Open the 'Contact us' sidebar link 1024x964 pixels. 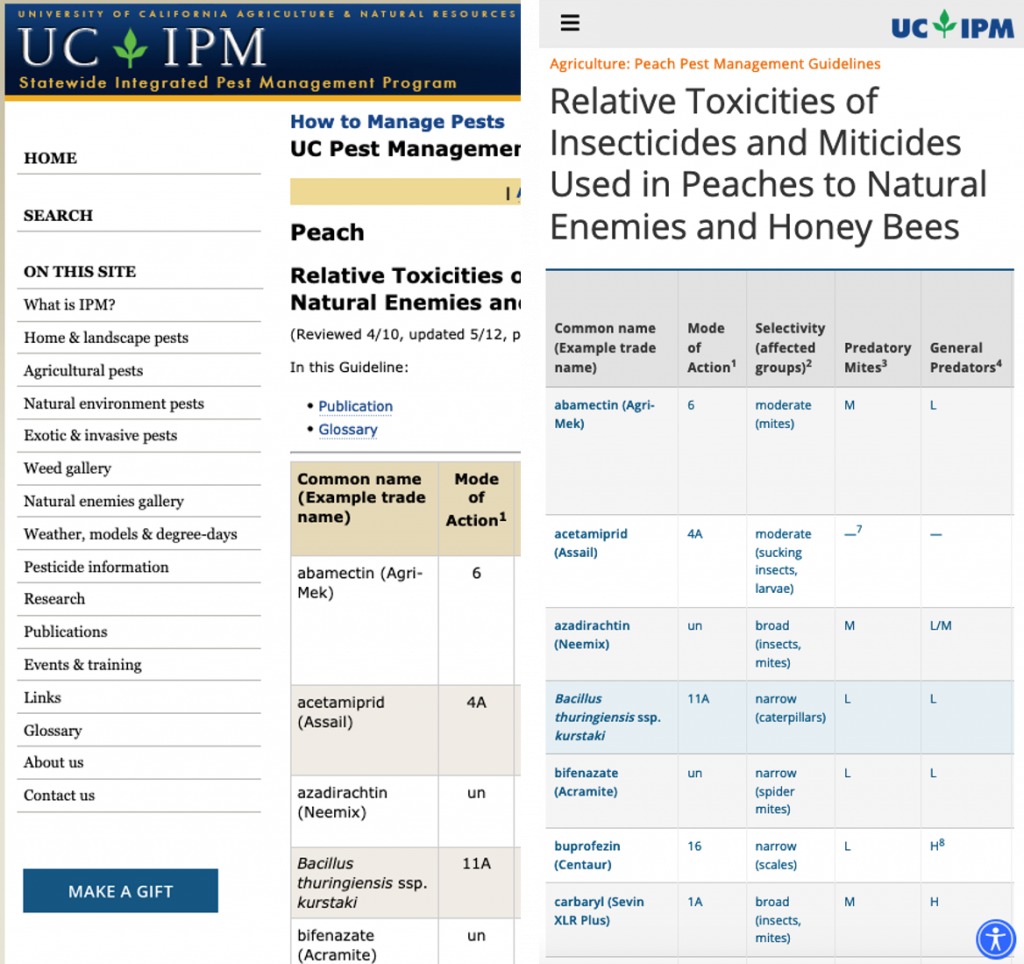point(59,795)
